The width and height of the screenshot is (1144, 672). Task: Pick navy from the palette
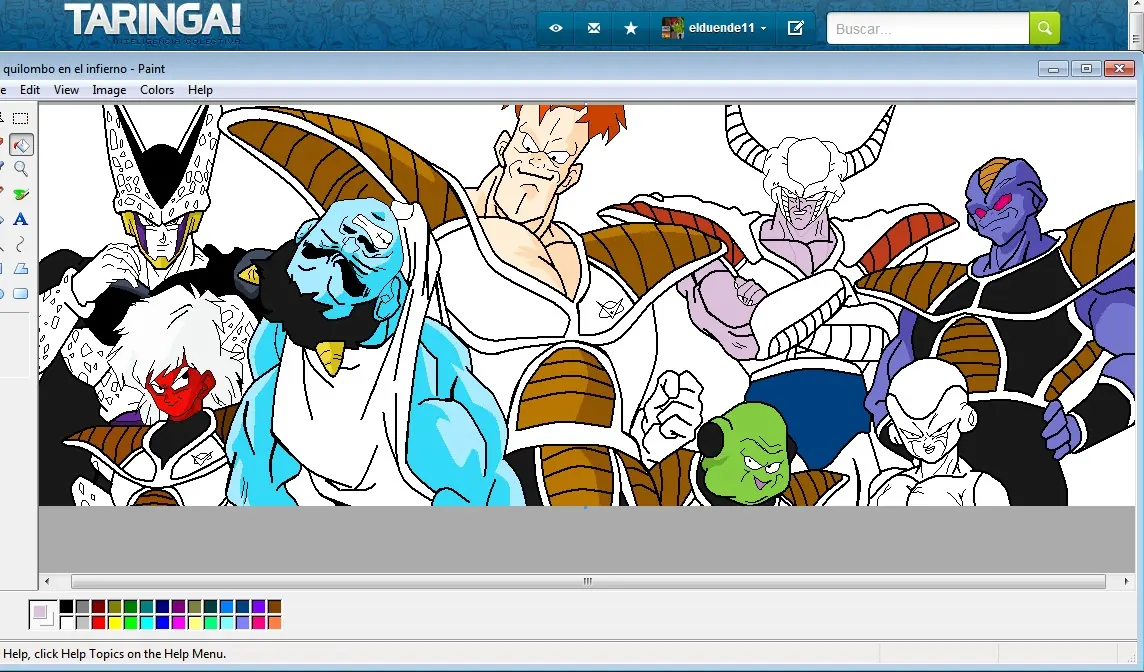tap(163, 606)
